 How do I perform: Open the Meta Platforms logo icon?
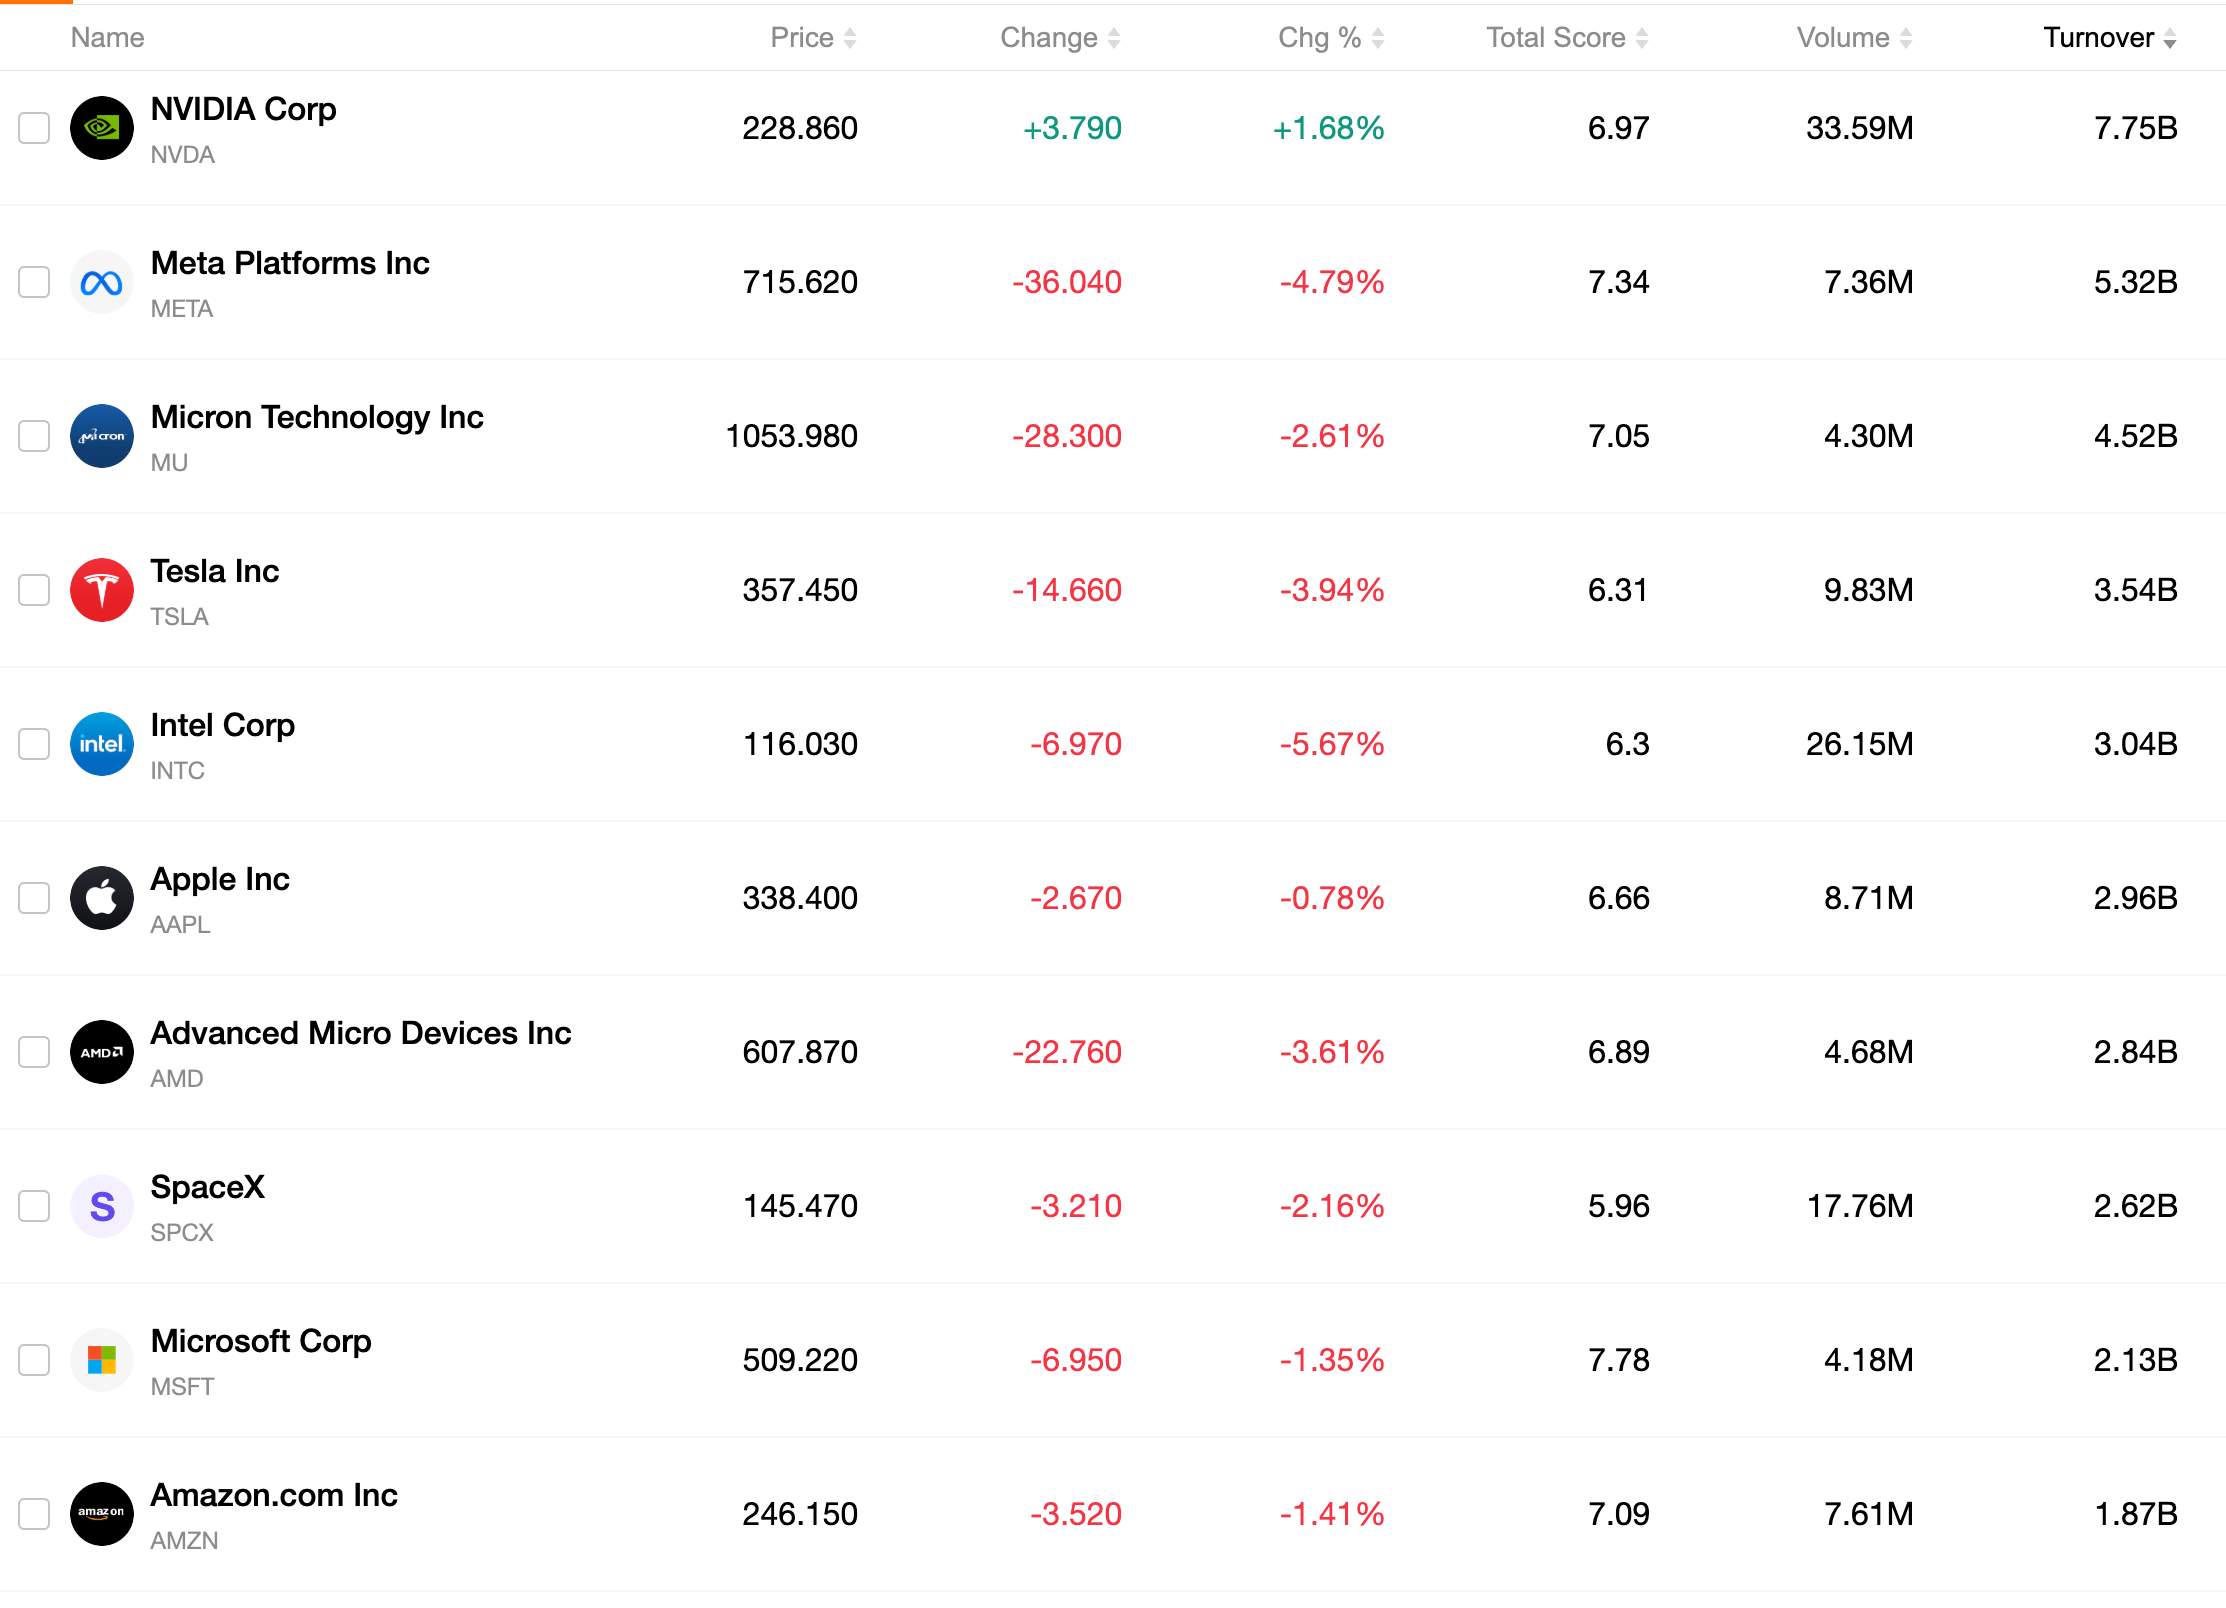102,282
